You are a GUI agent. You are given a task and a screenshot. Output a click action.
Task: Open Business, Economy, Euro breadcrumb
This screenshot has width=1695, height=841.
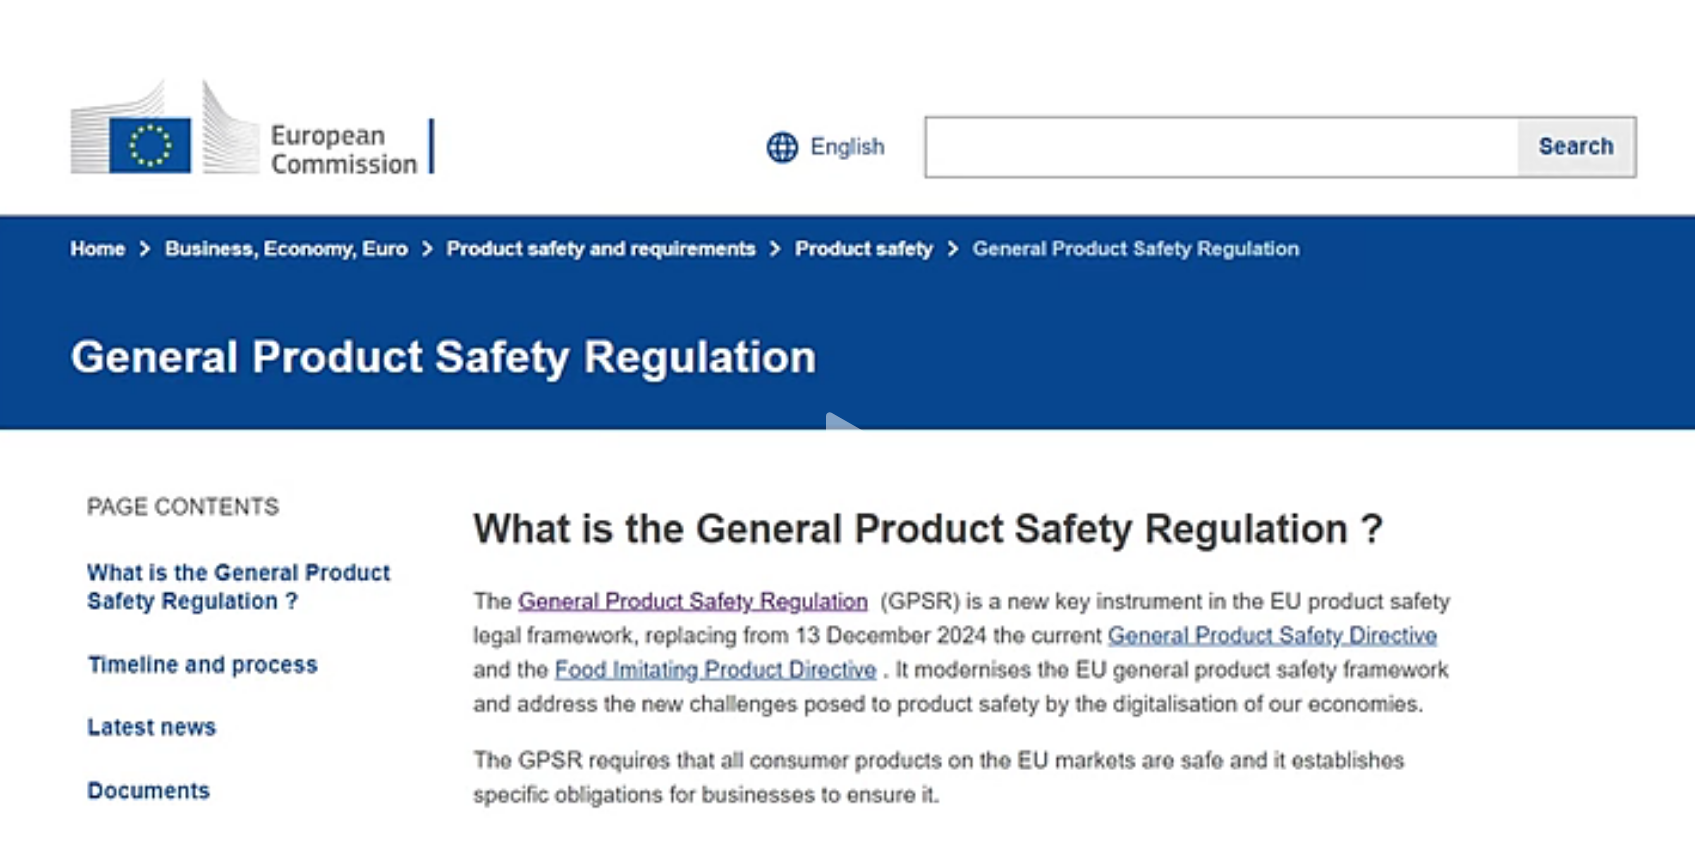pos(286,249)
